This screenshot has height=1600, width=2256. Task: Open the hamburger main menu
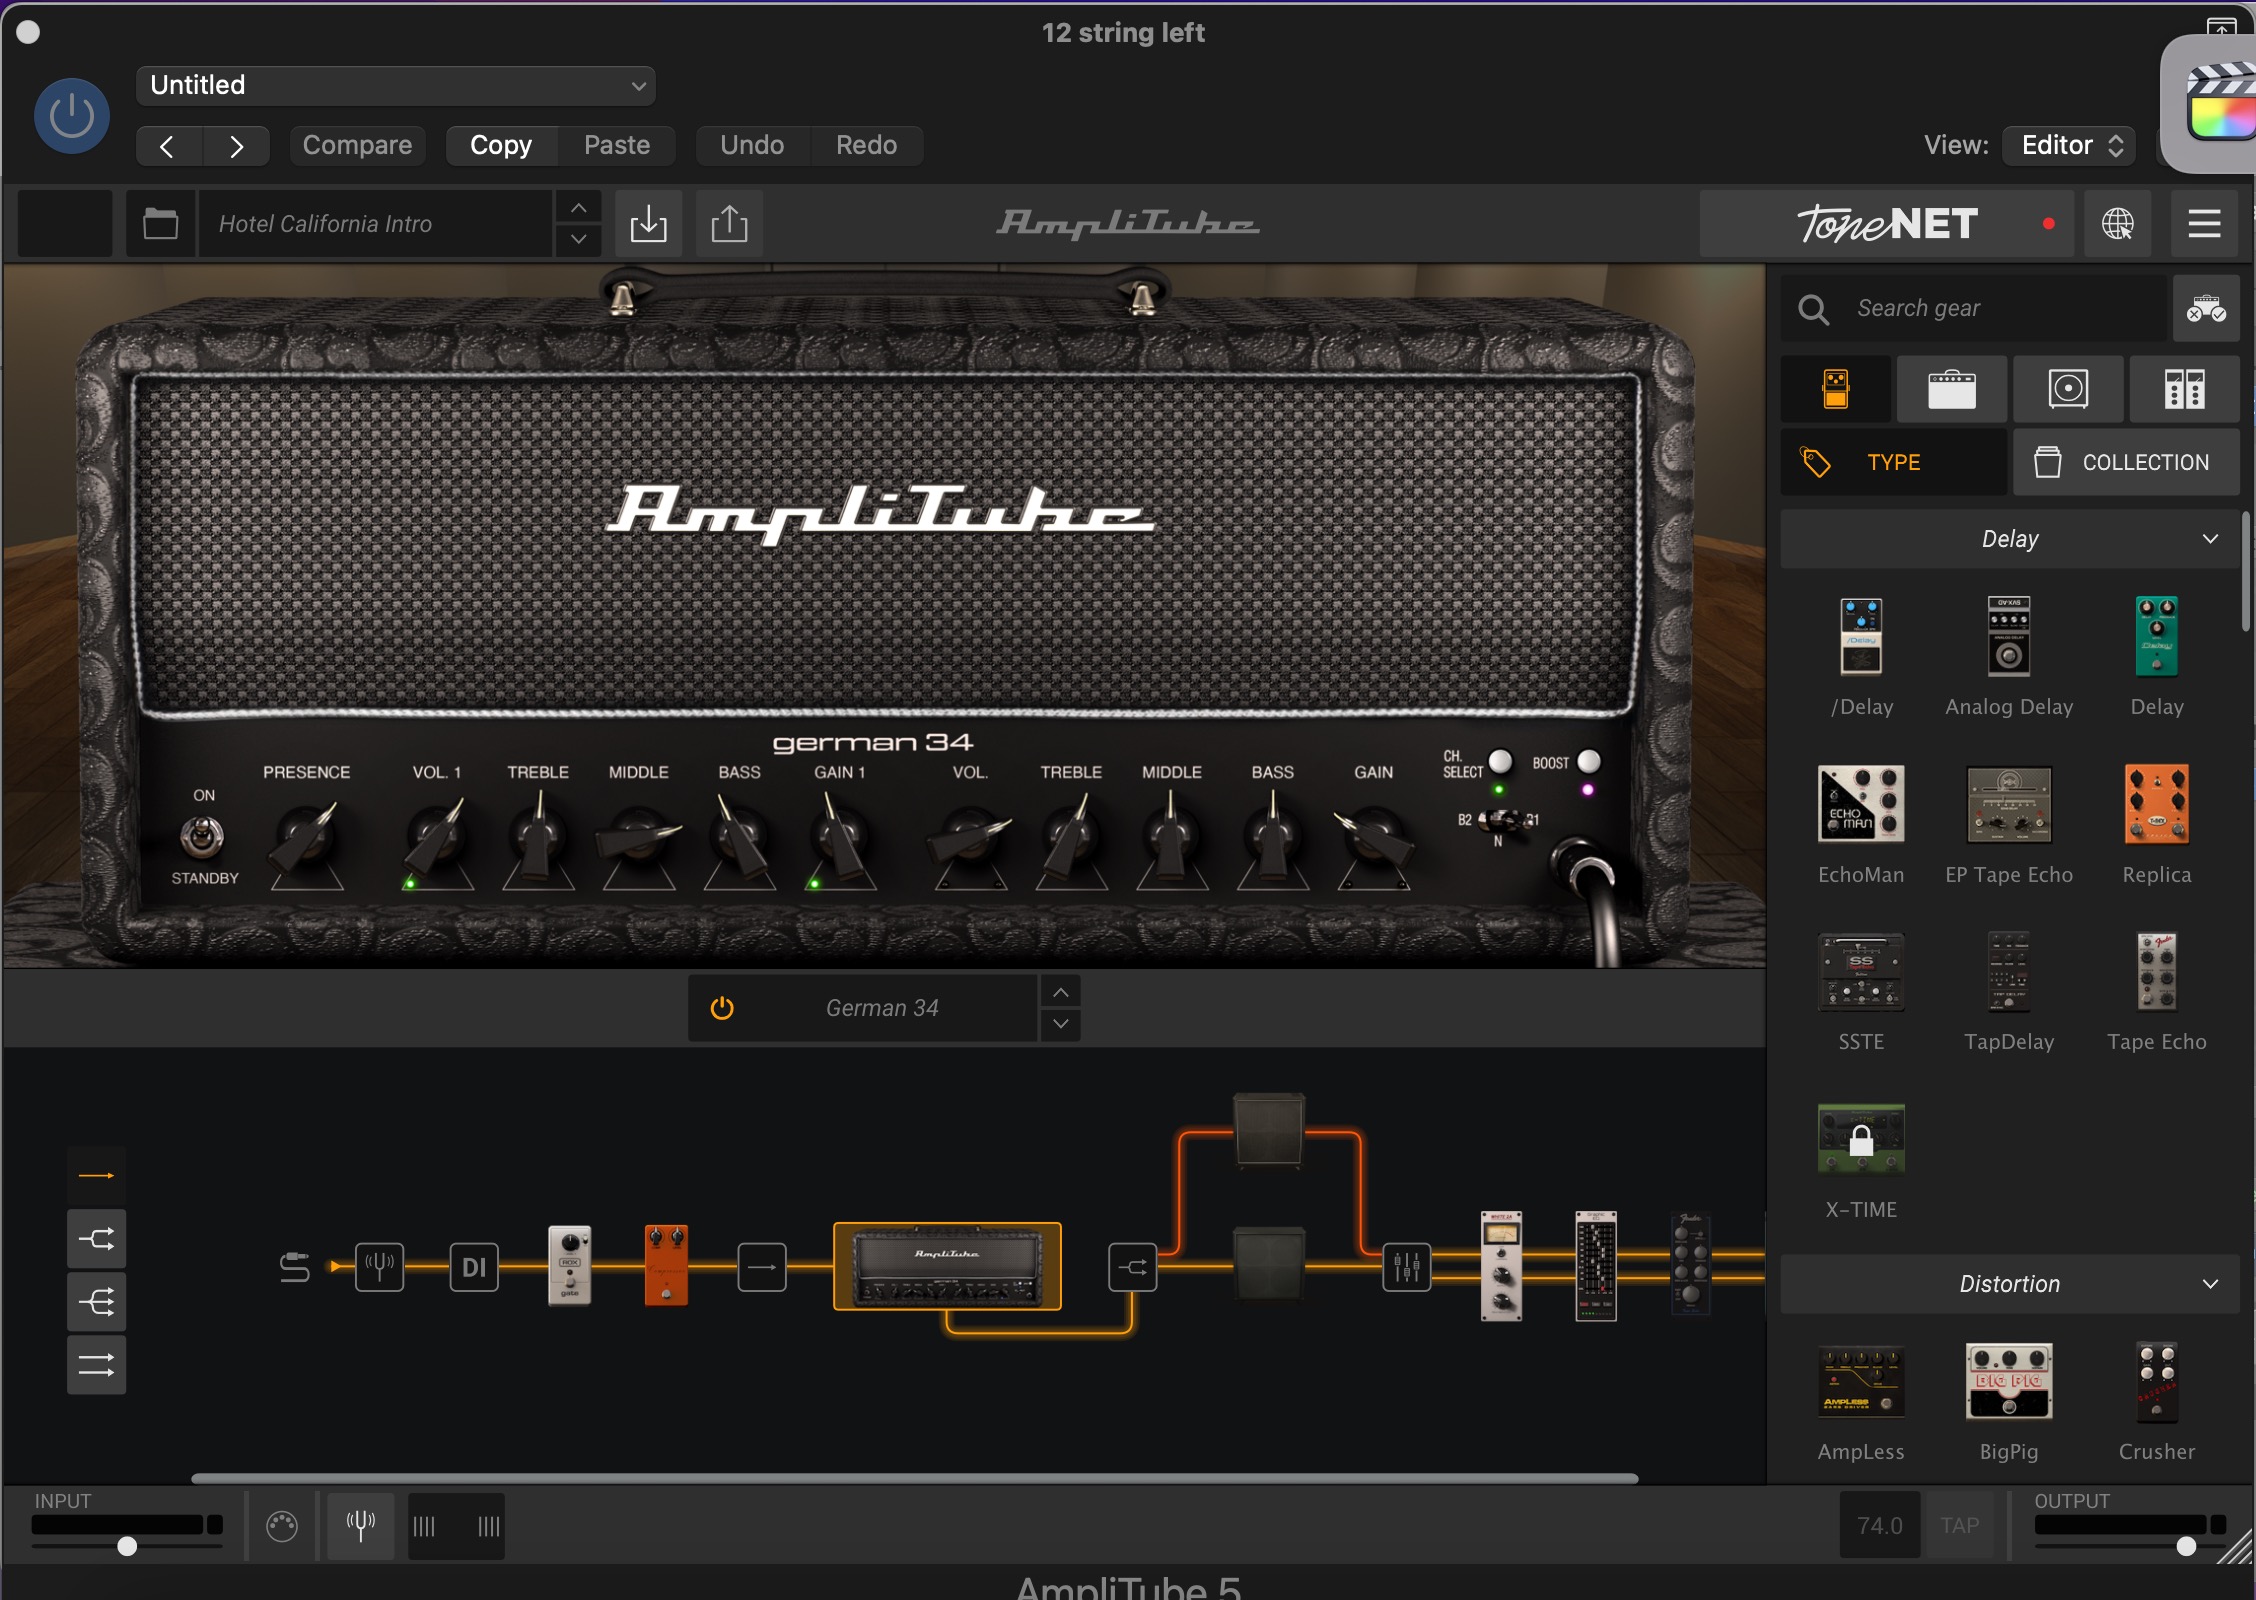pos(2204,224)
